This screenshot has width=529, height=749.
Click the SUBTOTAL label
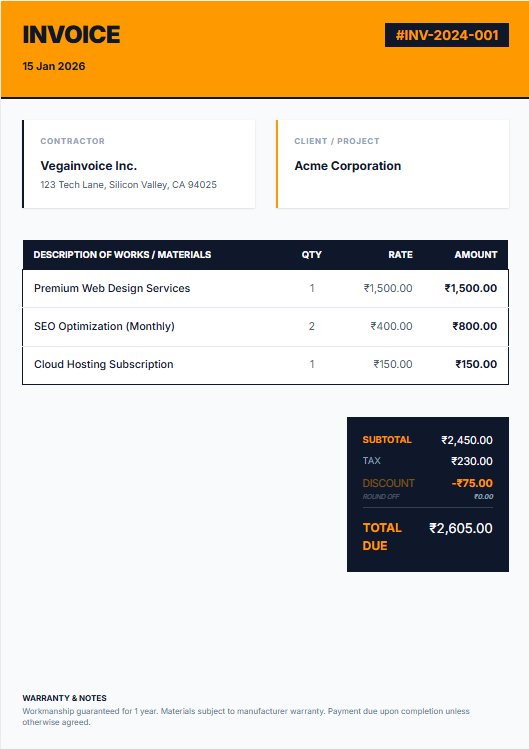[x=387, y=439]
